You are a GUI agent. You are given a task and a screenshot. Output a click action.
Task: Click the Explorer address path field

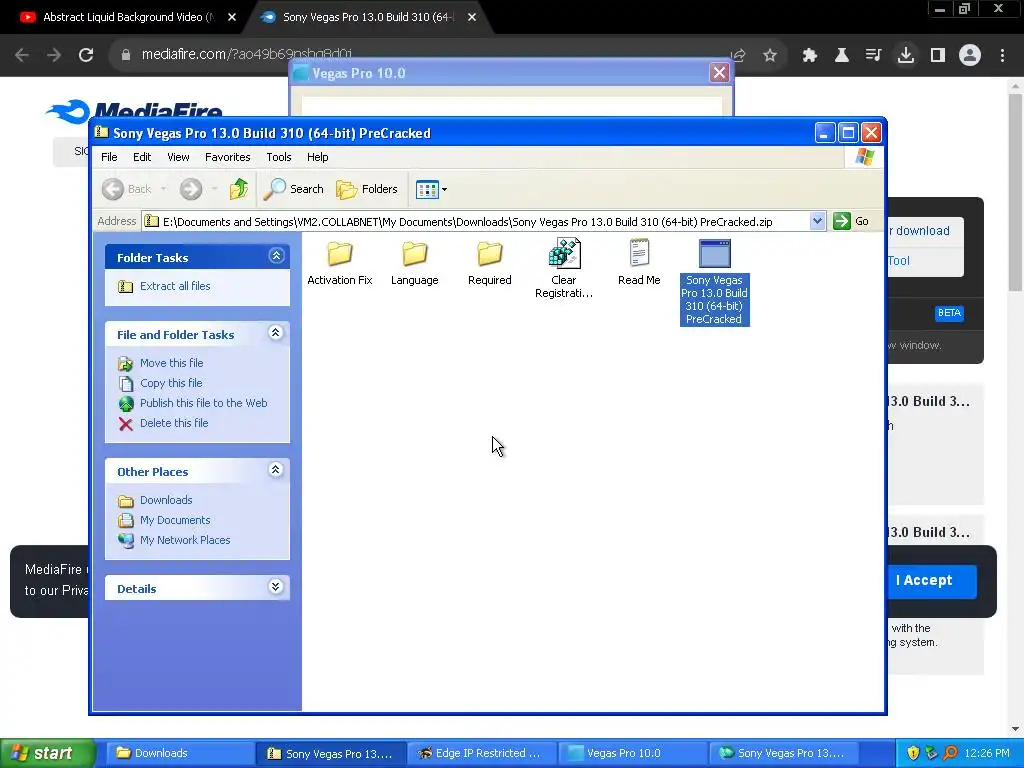(476, 221)
